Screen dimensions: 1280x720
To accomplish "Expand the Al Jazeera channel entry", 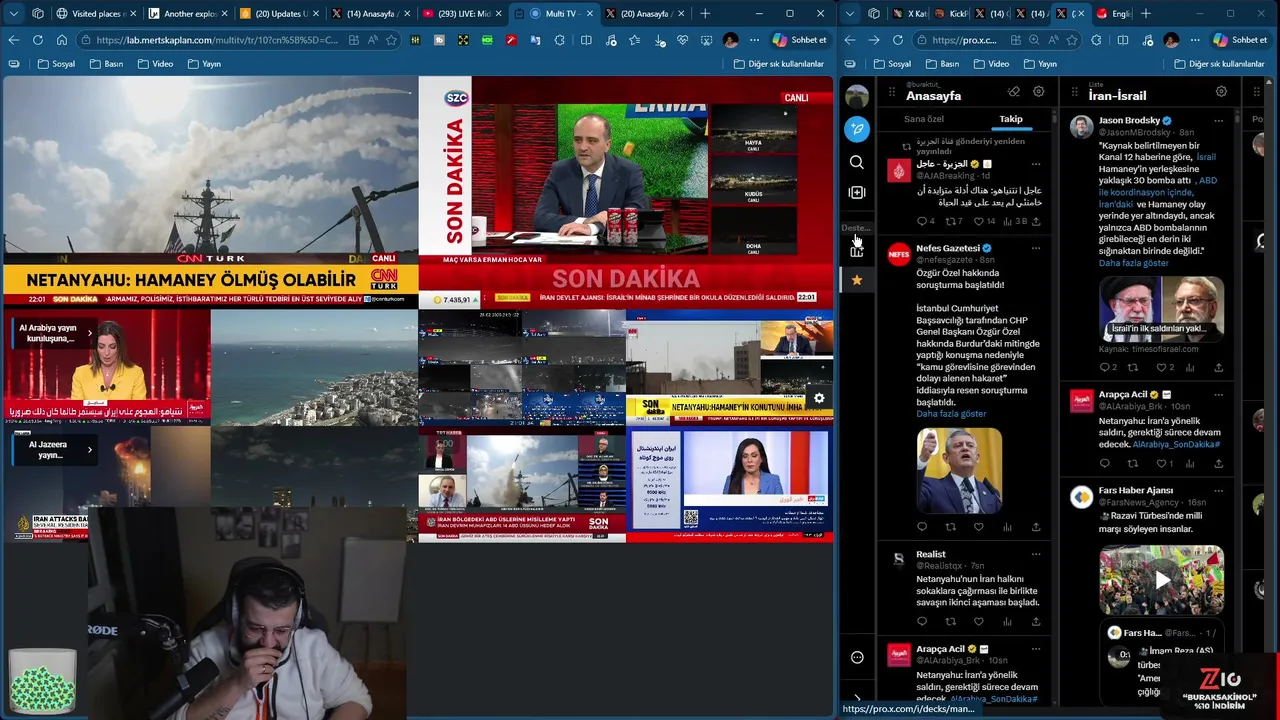I will [89, 449].
